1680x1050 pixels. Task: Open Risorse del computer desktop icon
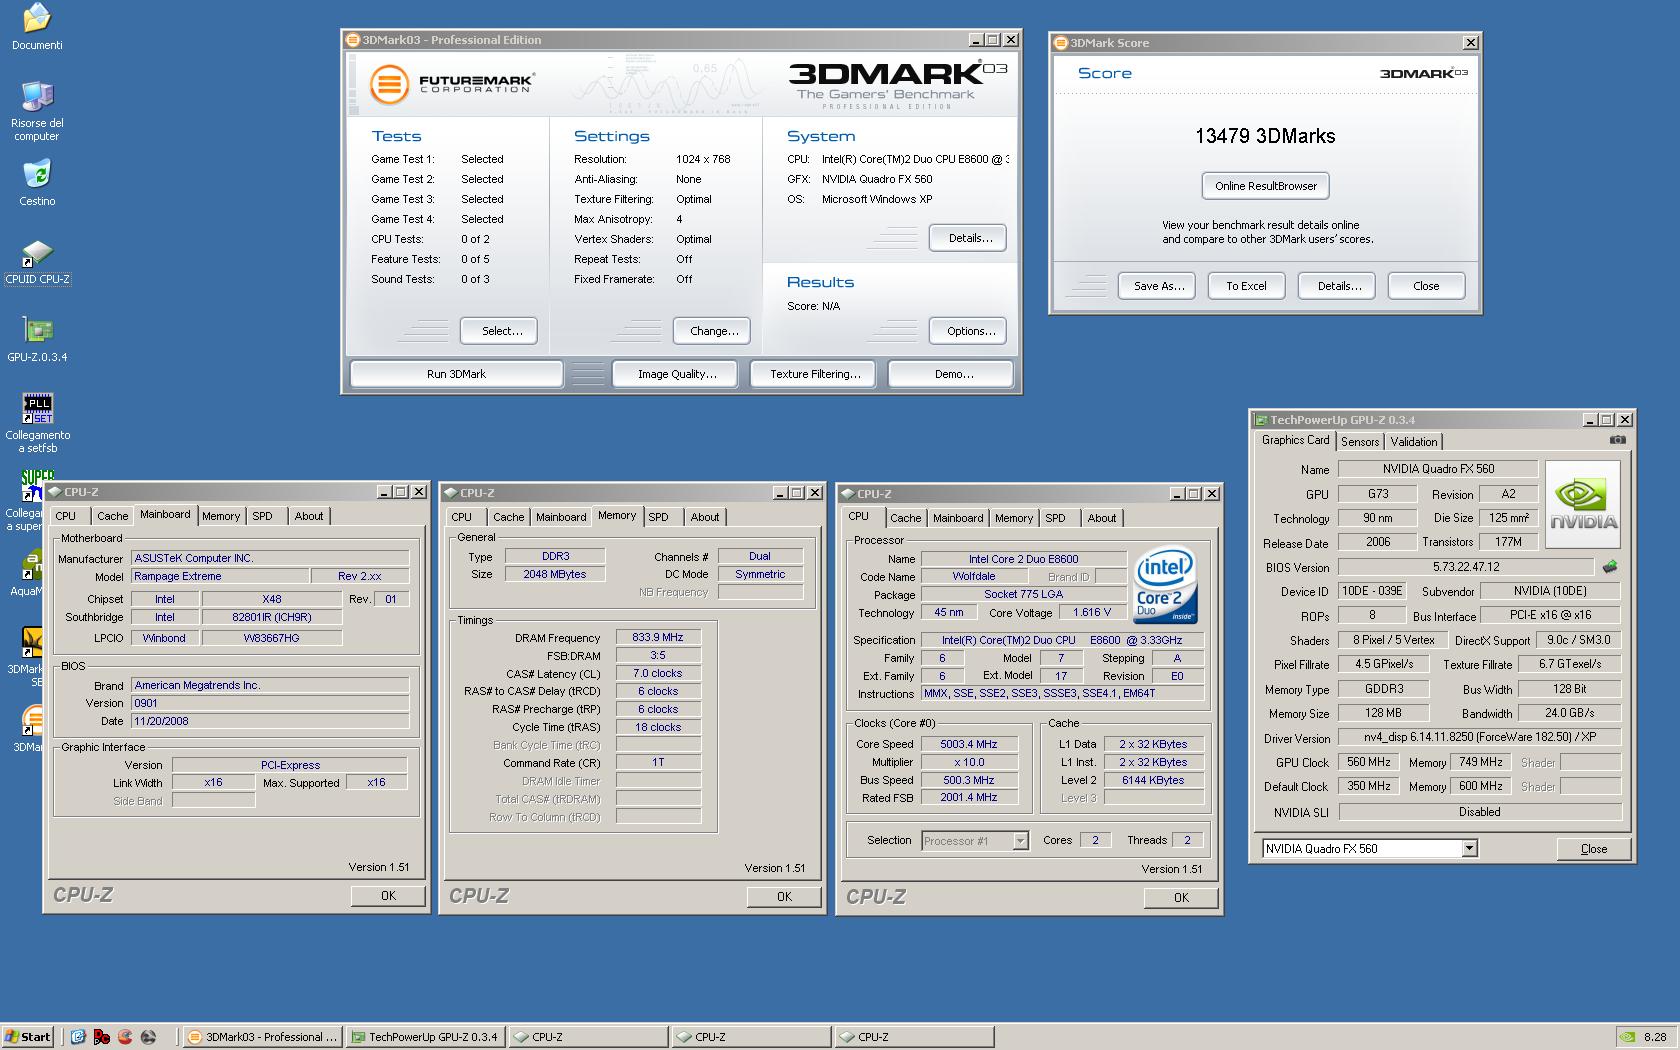coord(37,97)
